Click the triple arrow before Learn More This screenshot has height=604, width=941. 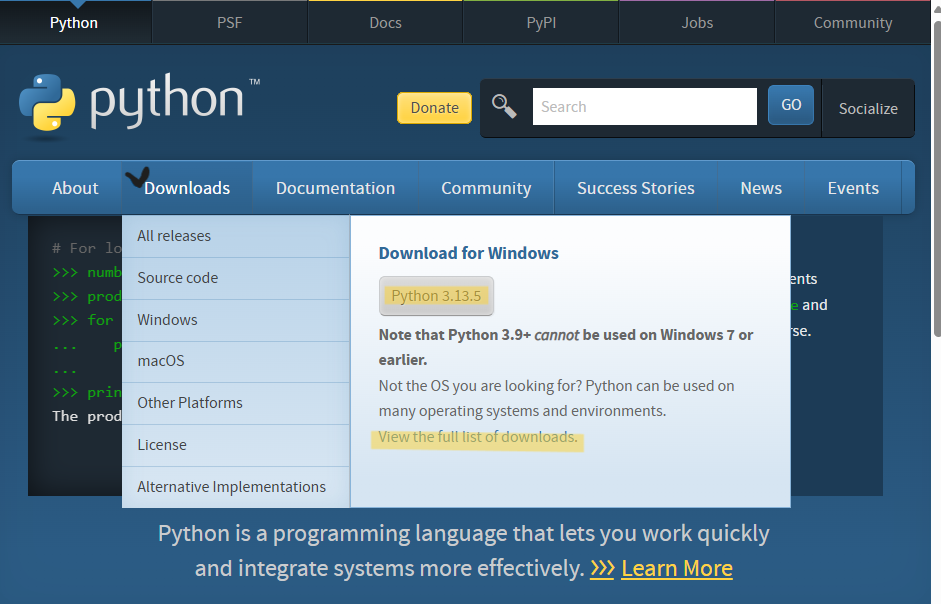602,568
